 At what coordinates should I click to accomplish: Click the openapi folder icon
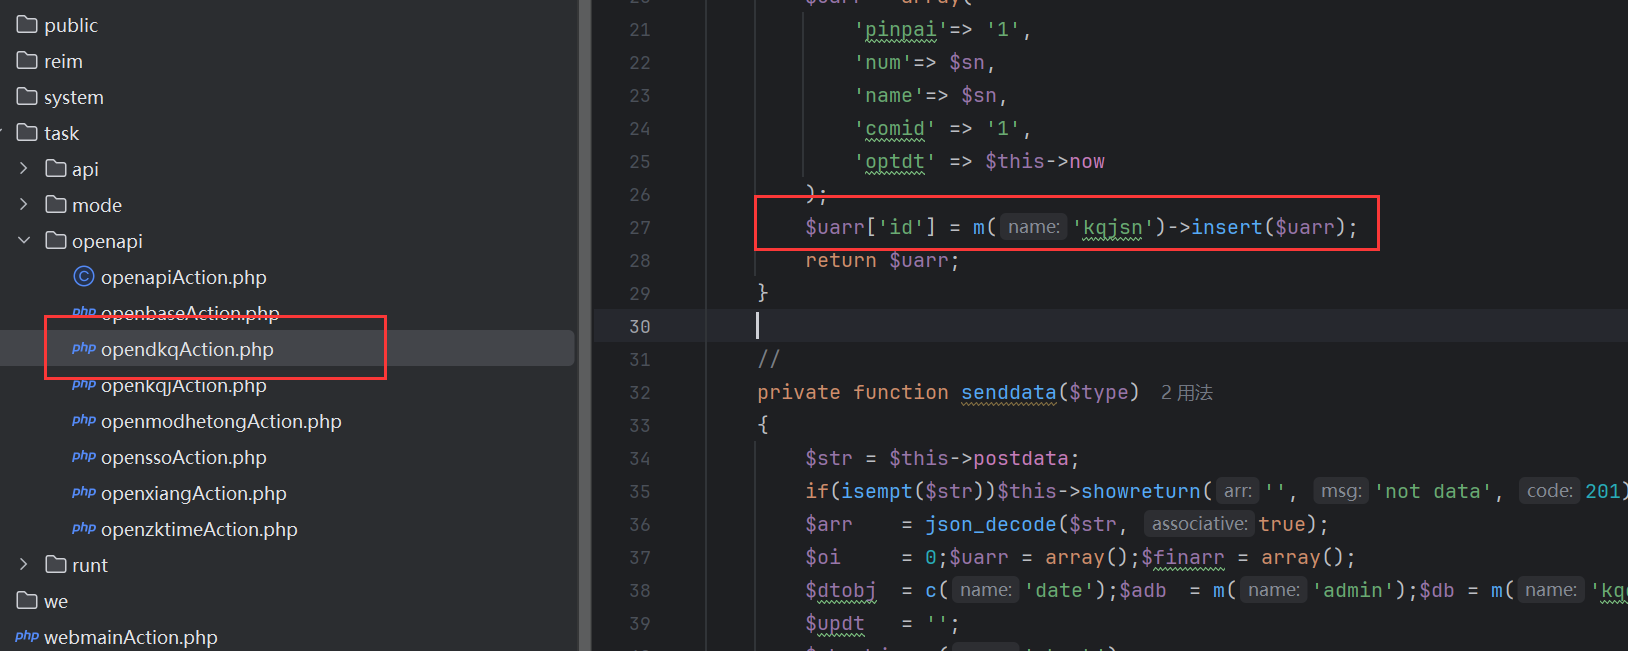(x=56, y=241)
